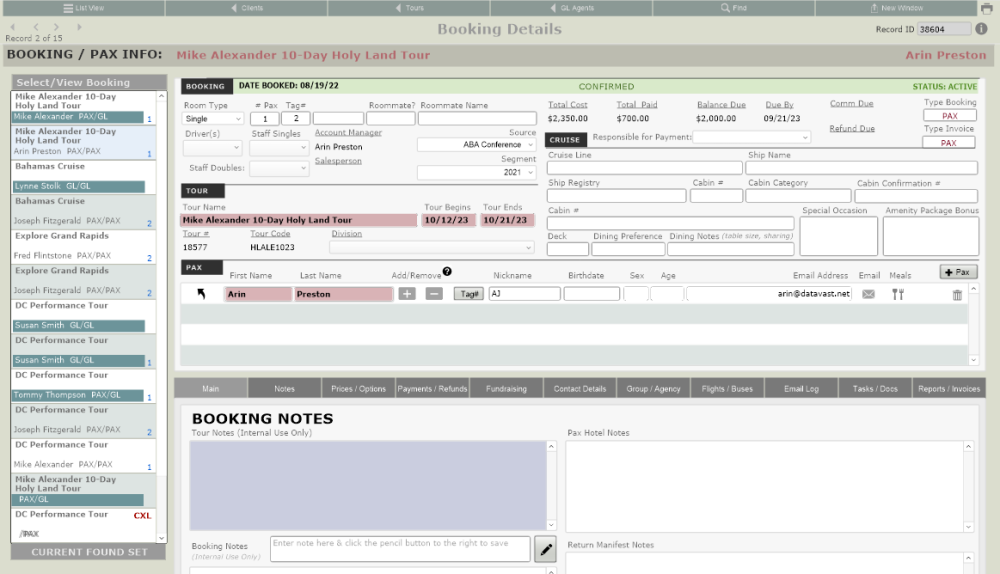
Task: Click the Total Cost link
Action: click(x=568, y=105)
